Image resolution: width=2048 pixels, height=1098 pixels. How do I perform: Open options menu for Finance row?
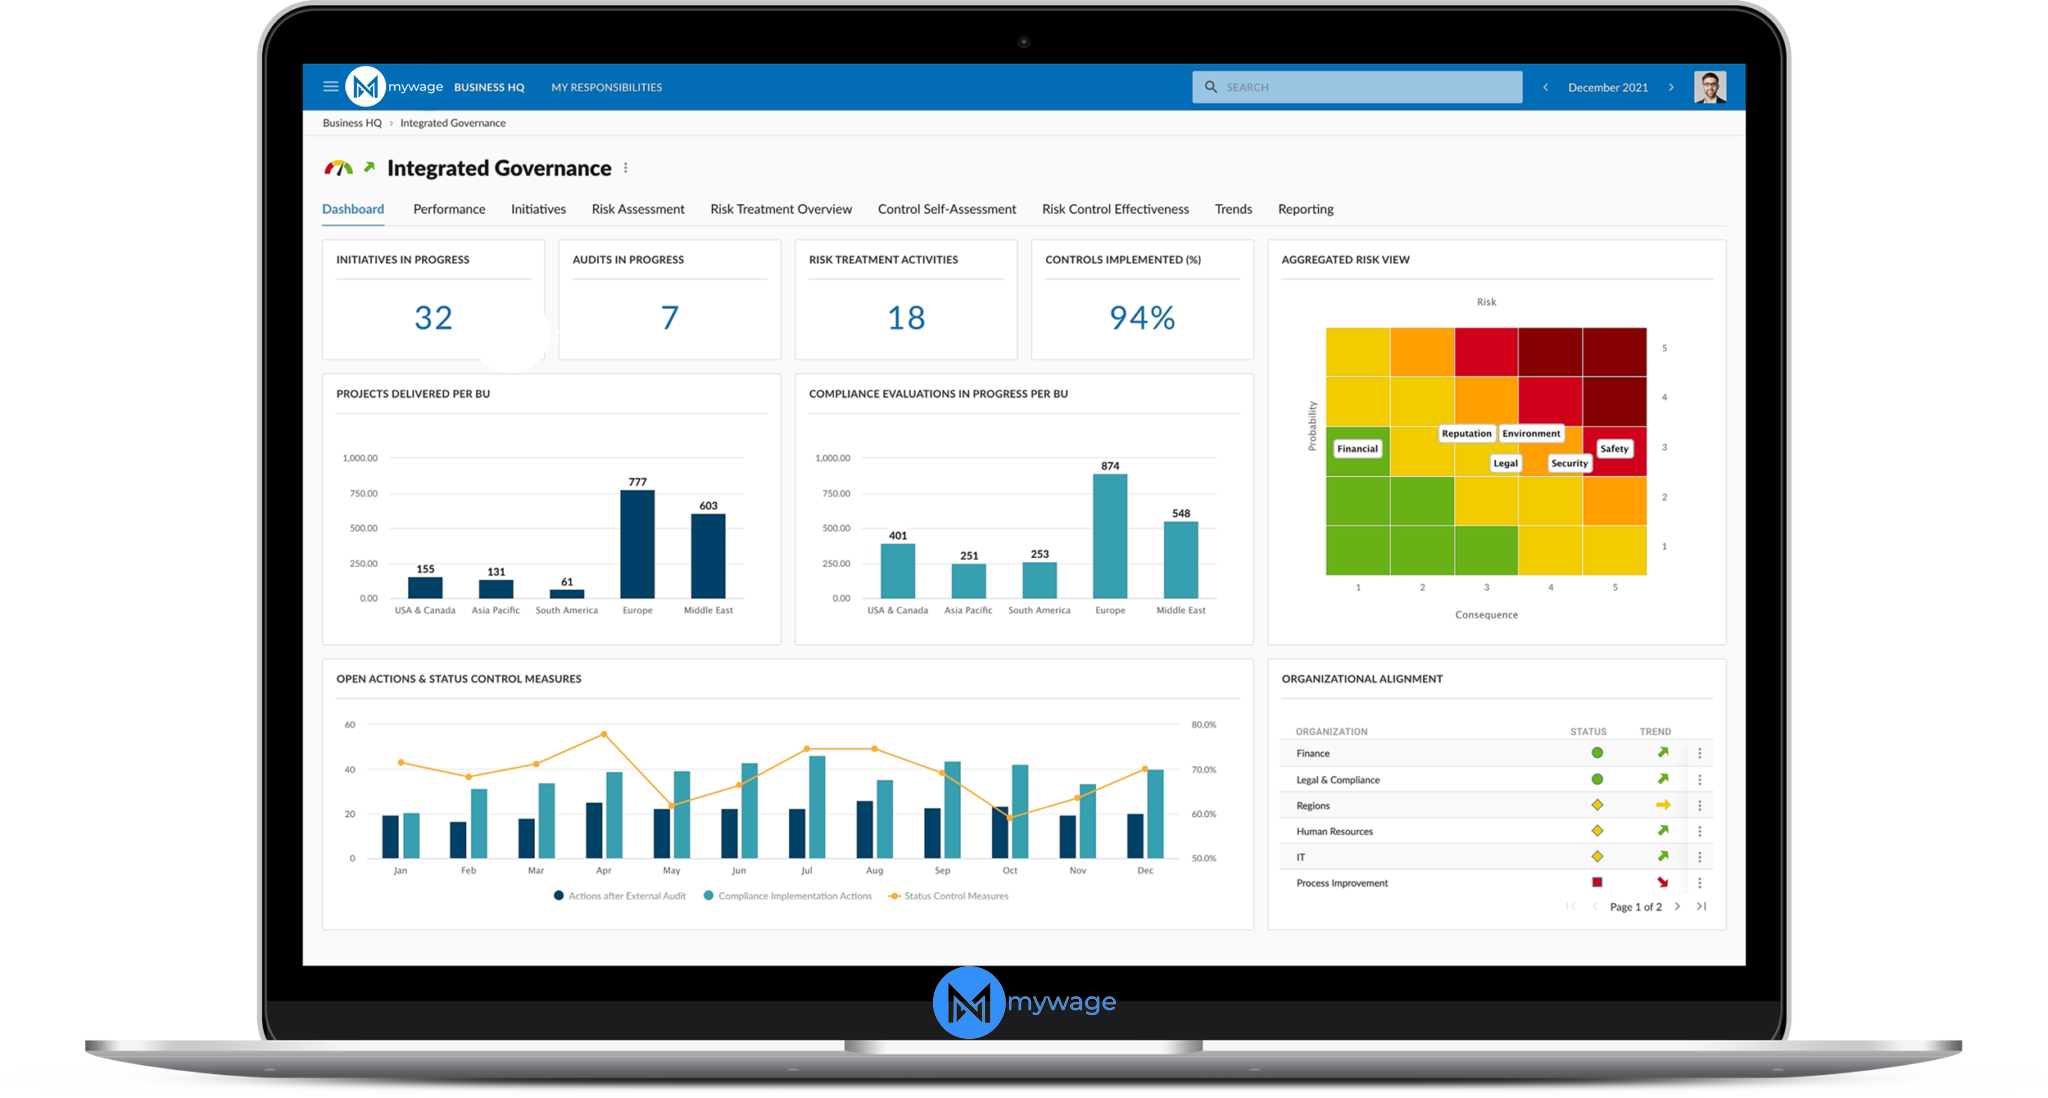point(1699,753)
